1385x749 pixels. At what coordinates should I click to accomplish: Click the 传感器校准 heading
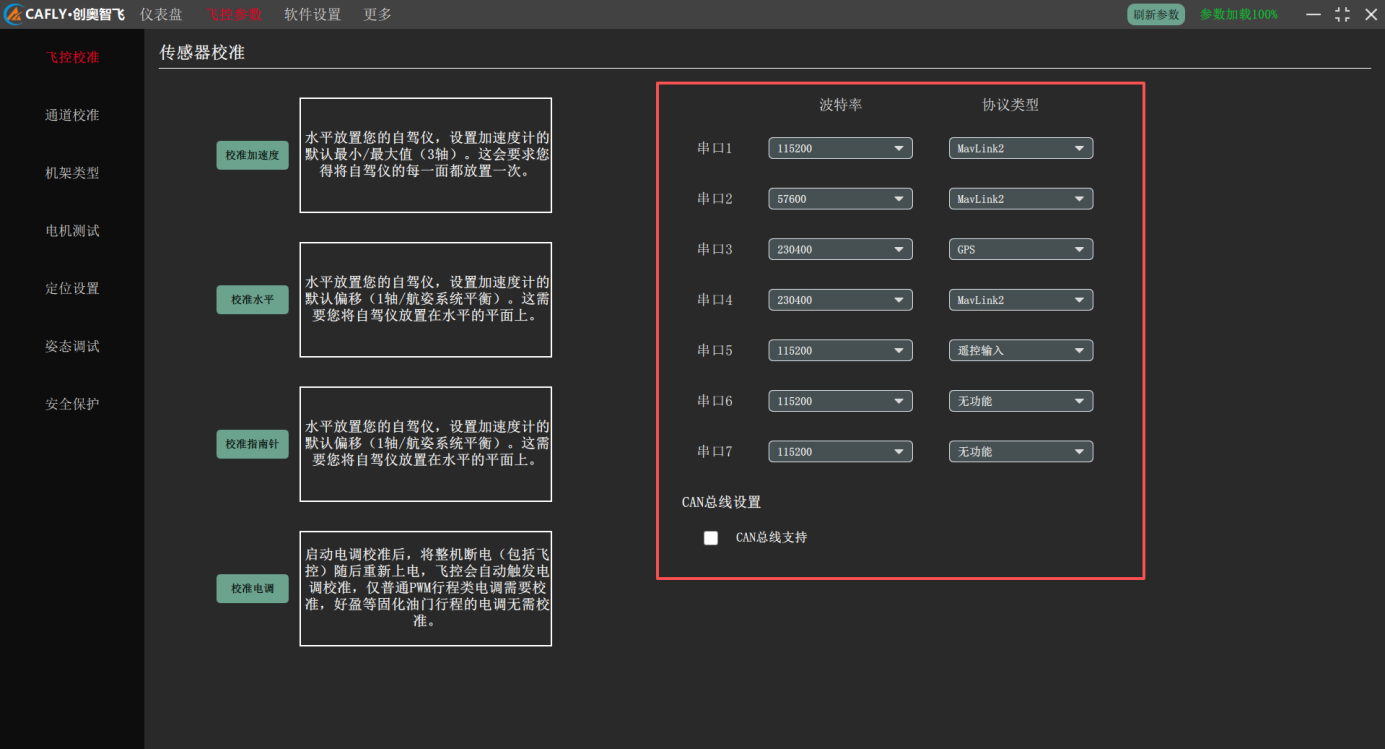[x=202, y=52]
